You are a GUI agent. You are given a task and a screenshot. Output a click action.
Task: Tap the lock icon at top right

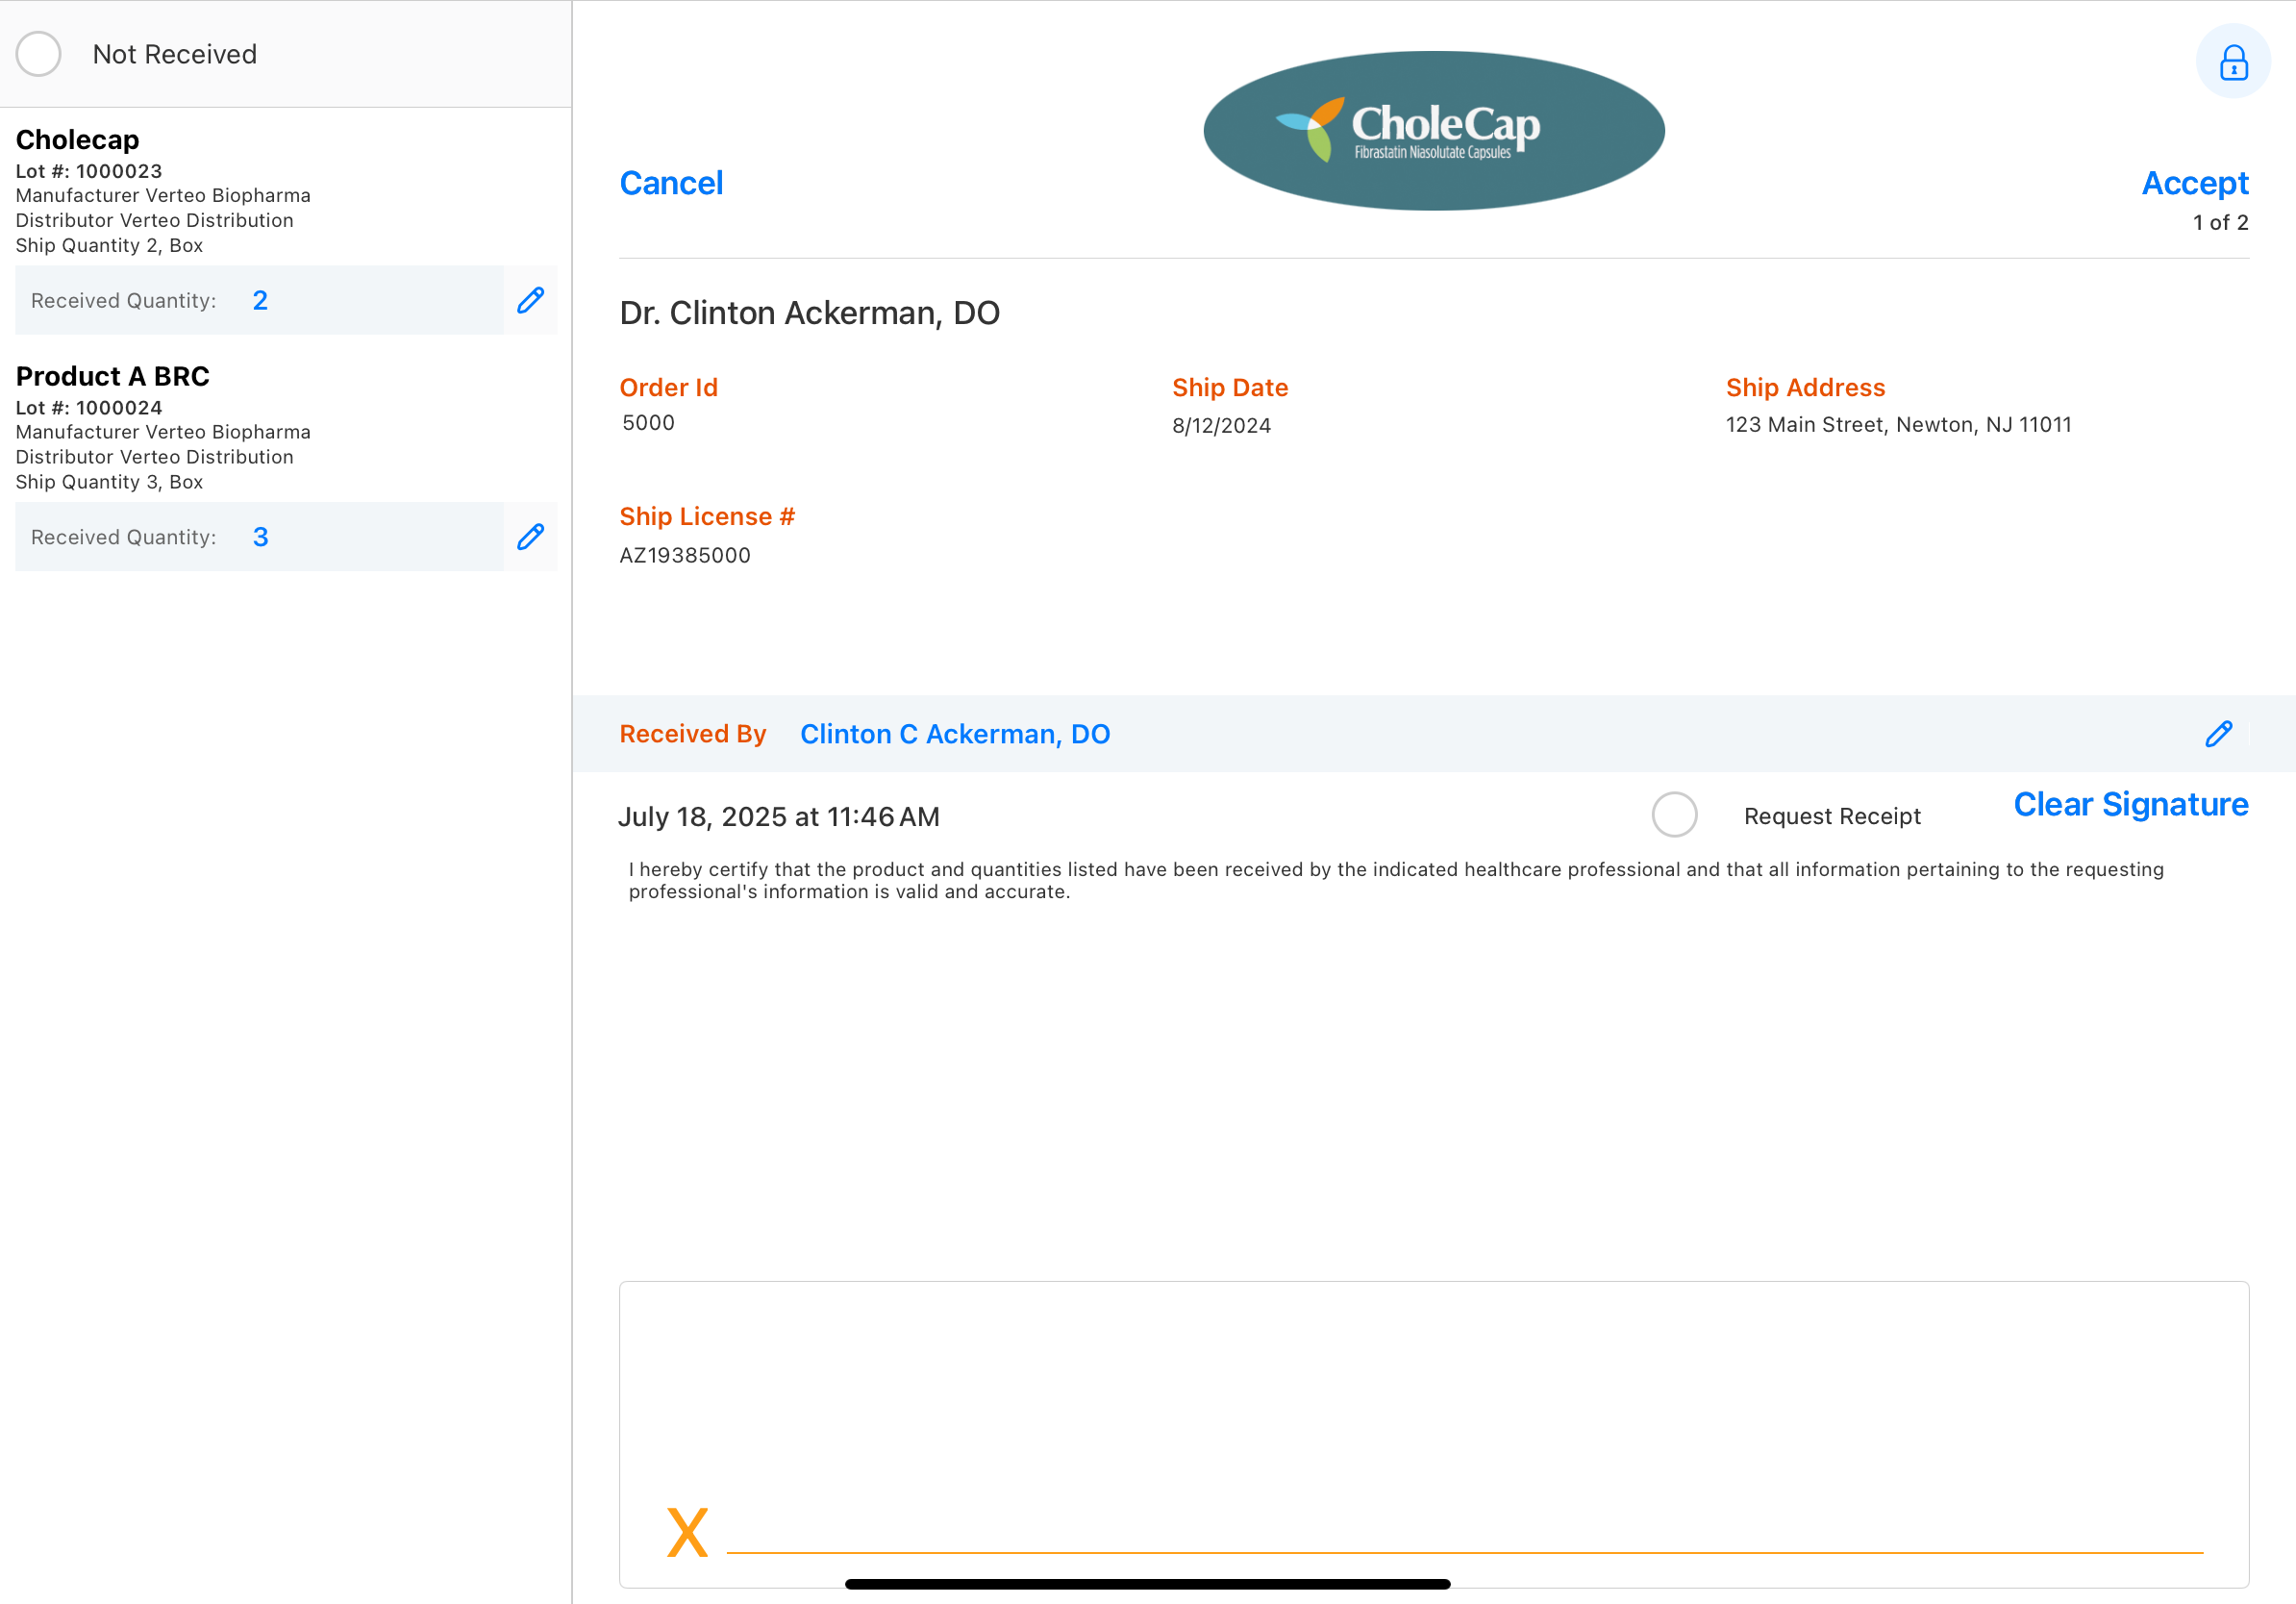click(2232, 62)
